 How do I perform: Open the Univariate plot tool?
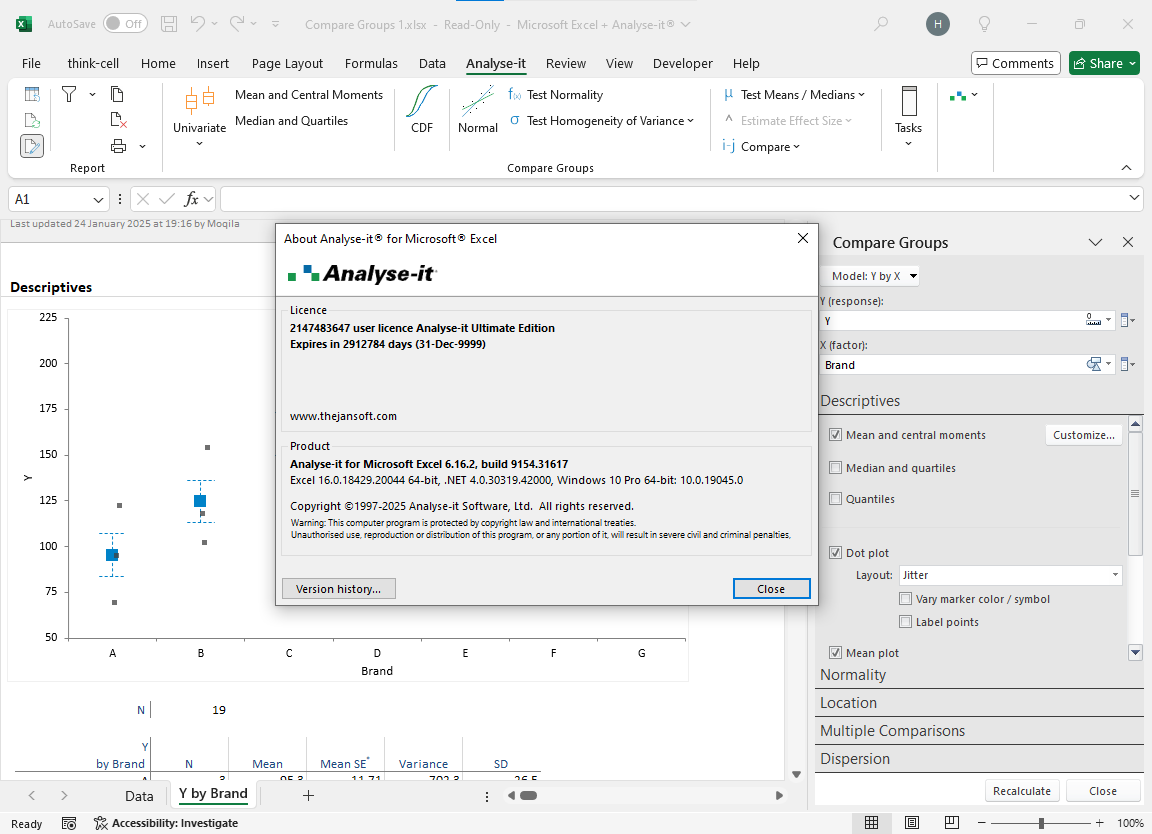[x=199, y=118]
